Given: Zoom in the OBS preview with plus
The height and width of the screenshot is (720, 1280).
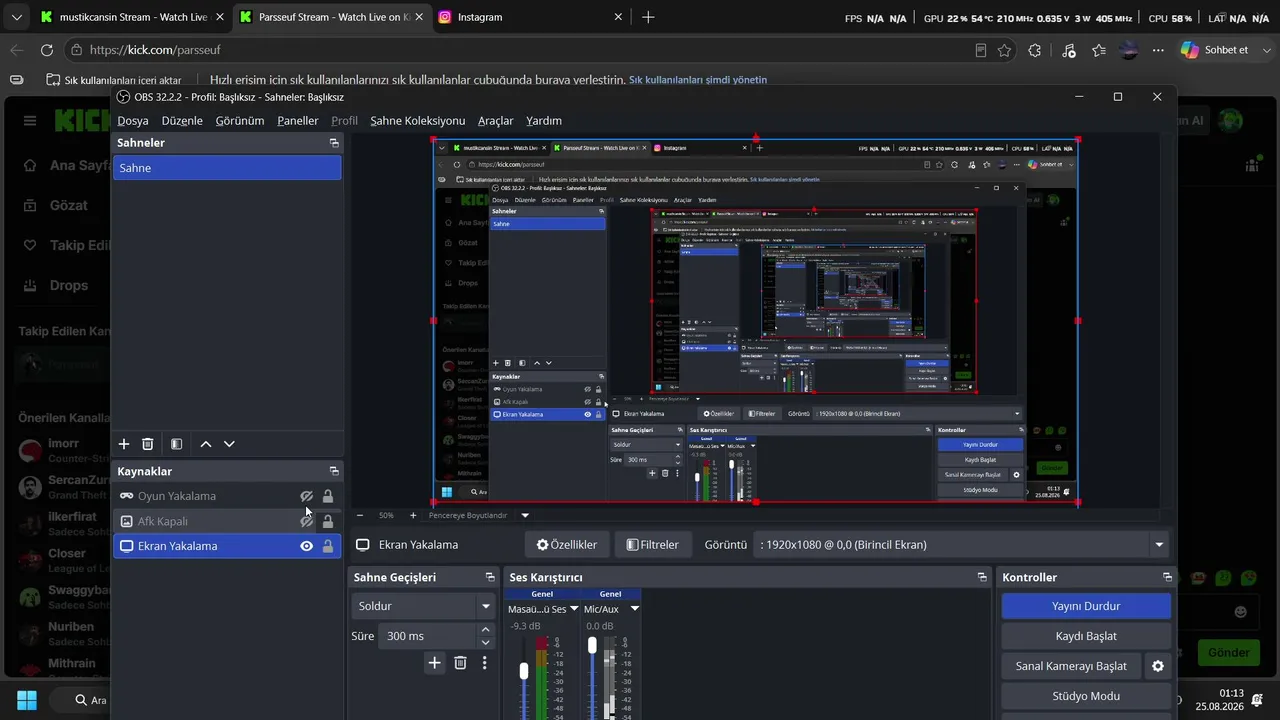Looking at the screenshot, I should click(x=413, y=515).
